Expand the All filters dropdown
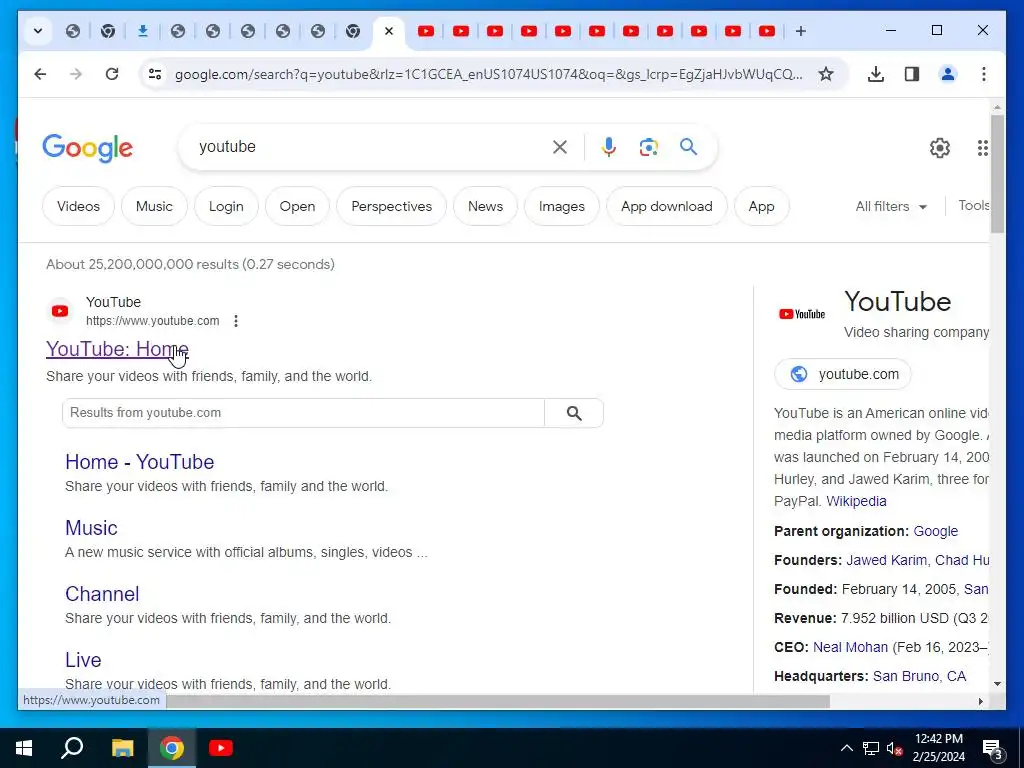Screen dimensions: 1024x768 [891, 206]
